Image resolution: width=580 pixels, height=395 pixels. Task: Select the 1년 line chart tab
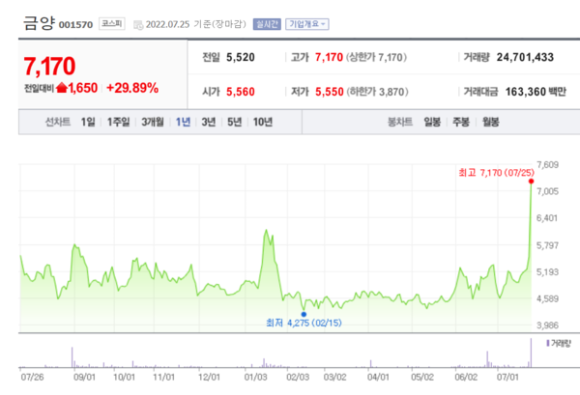point(183,122)
